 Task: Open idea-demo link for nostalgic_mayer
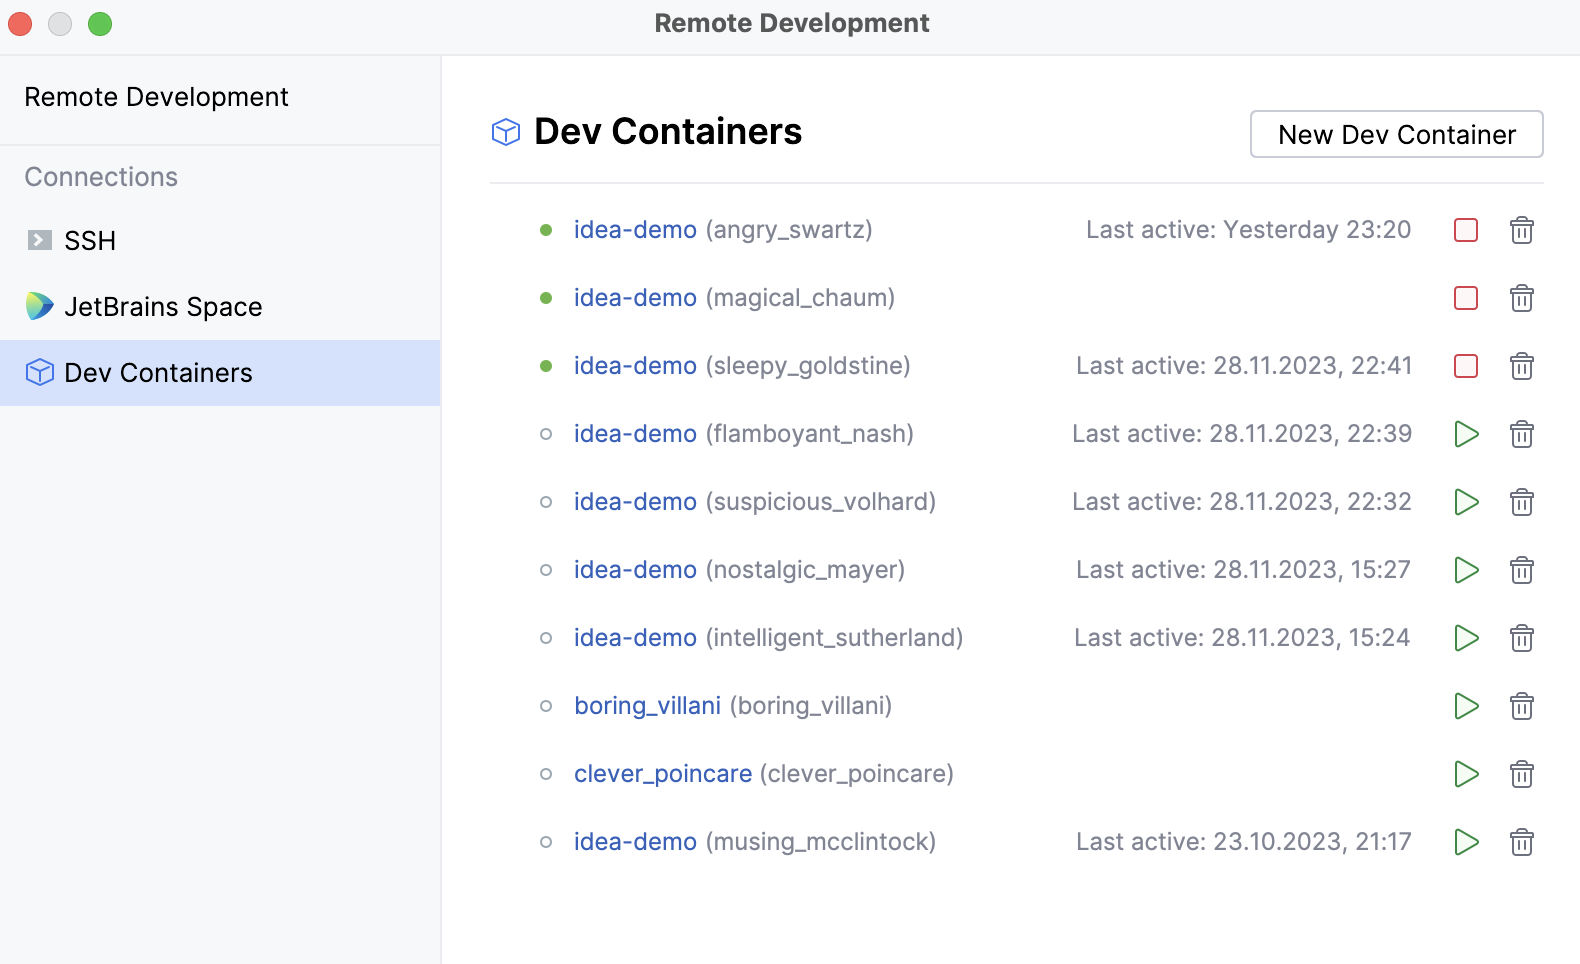click(x=635, y=570)
